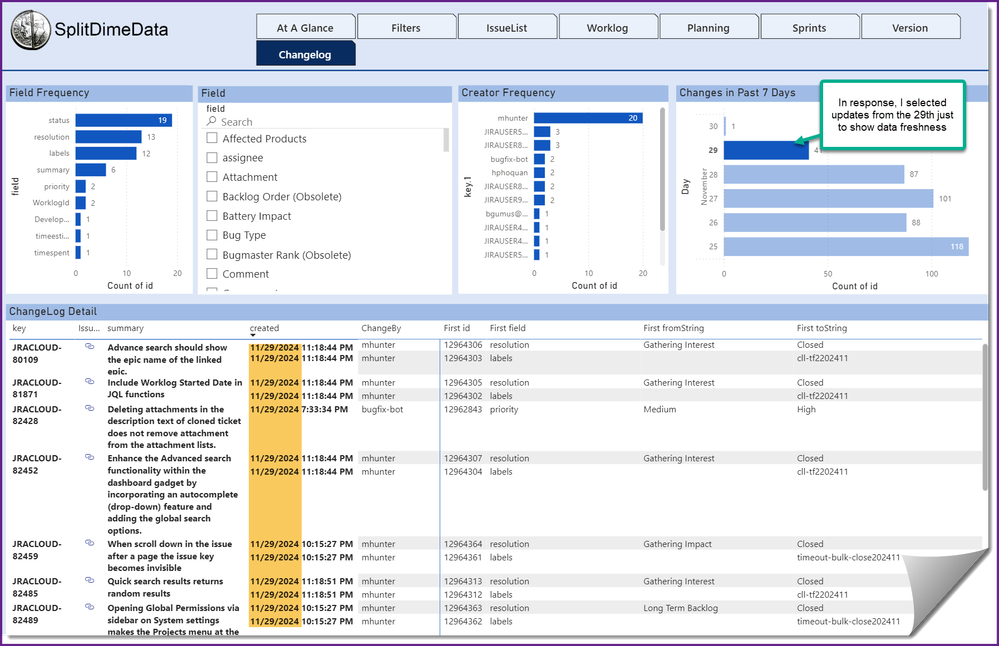Screen dimensions: 999x646
Task: Switch to the At A Glance tab
Action: (305, 28)
